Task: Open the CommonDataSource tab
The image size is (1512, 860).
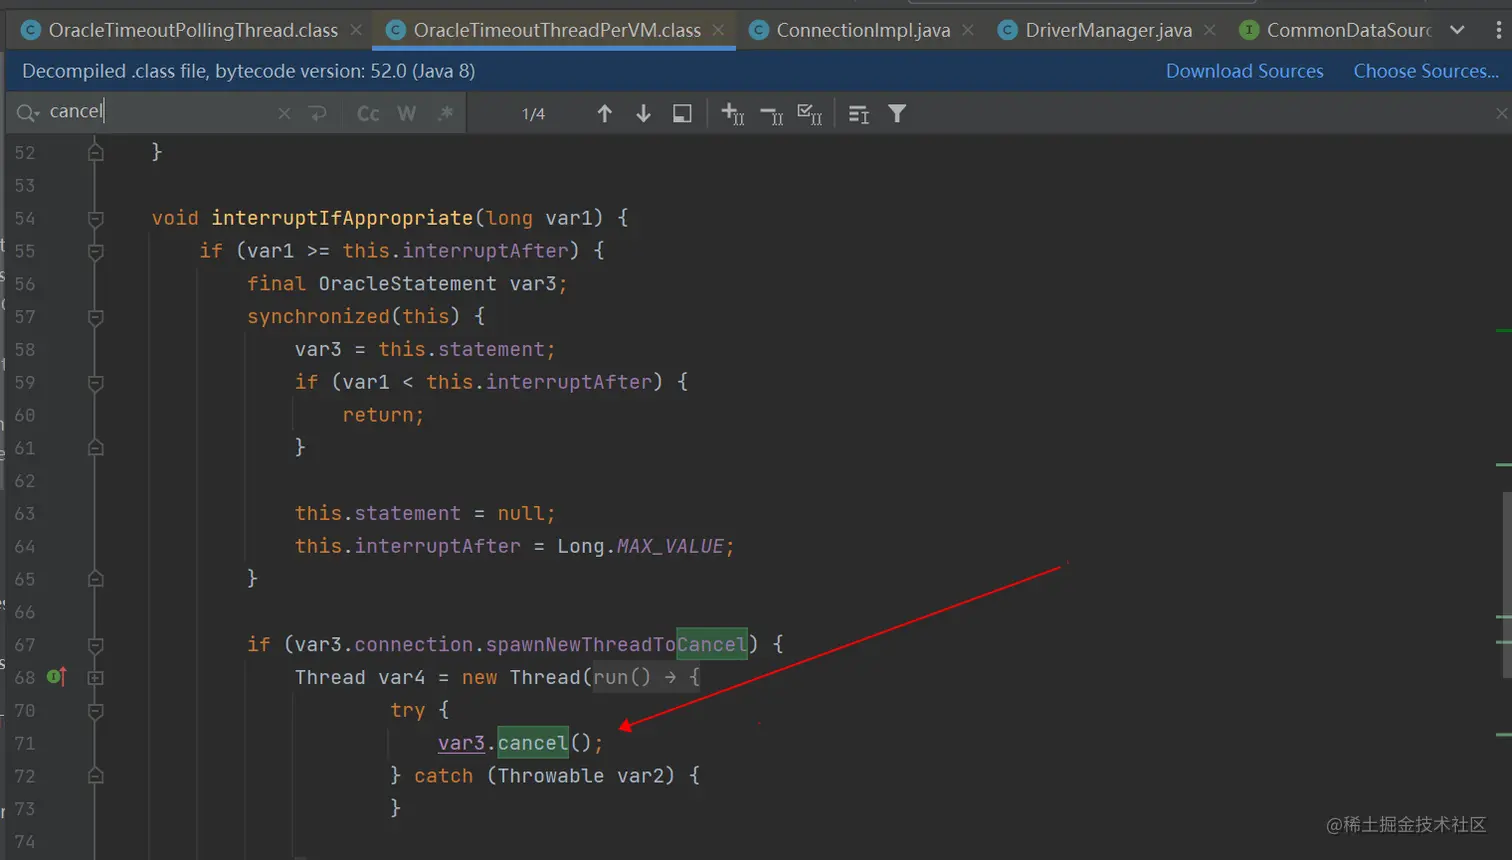Action: point(1349,31)
